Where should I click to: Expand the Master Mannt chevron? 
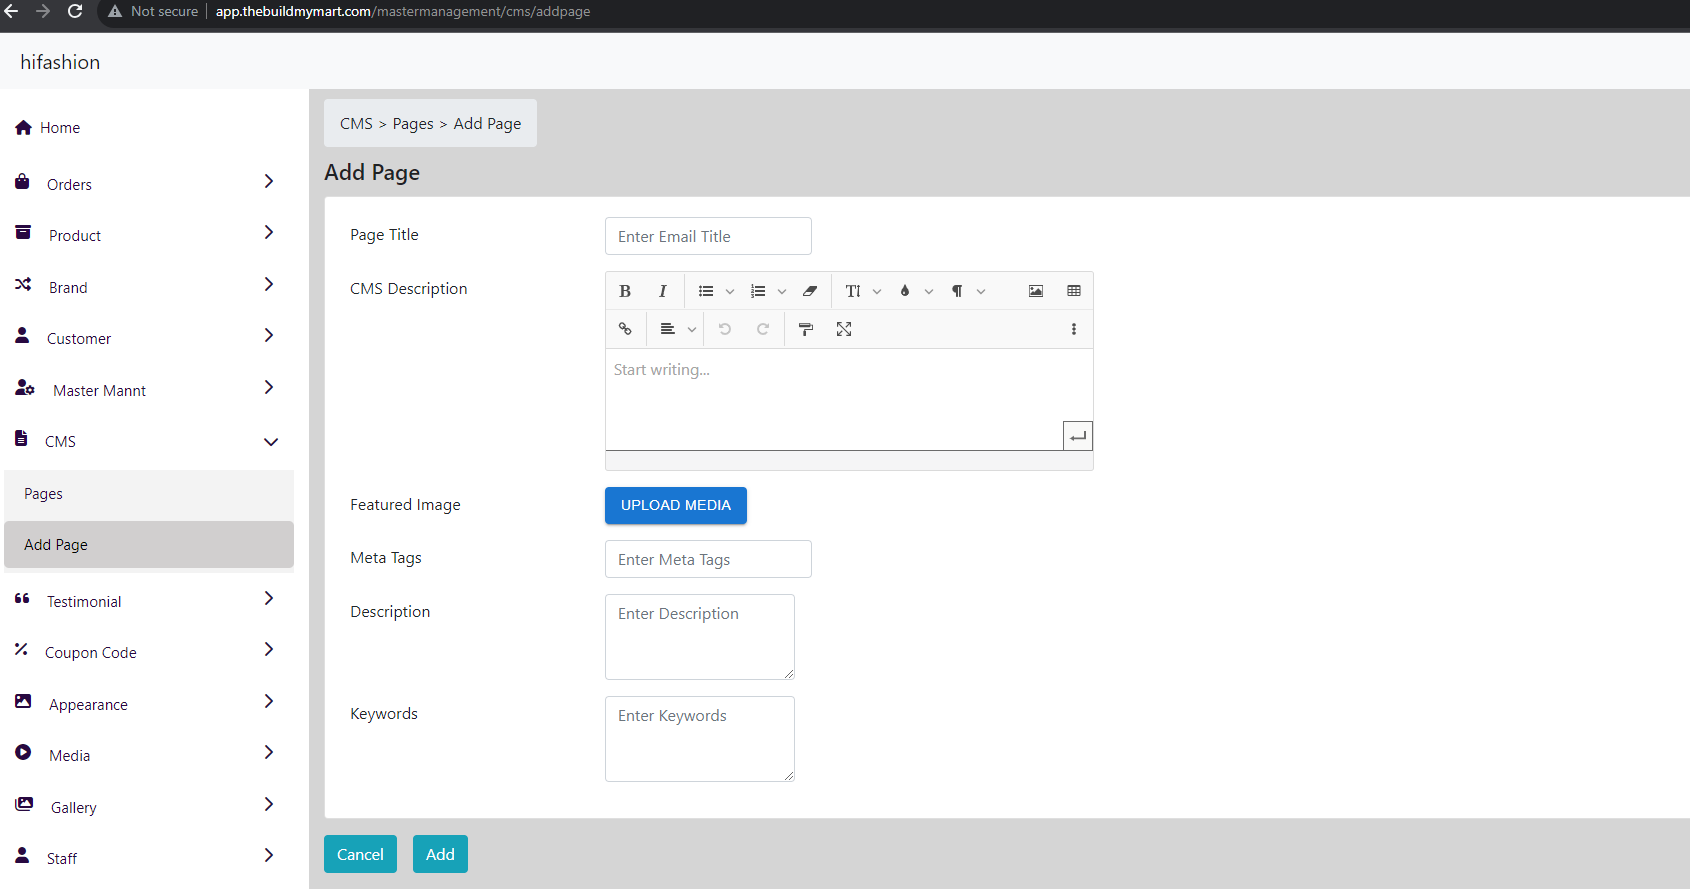[x=269, y=387]
